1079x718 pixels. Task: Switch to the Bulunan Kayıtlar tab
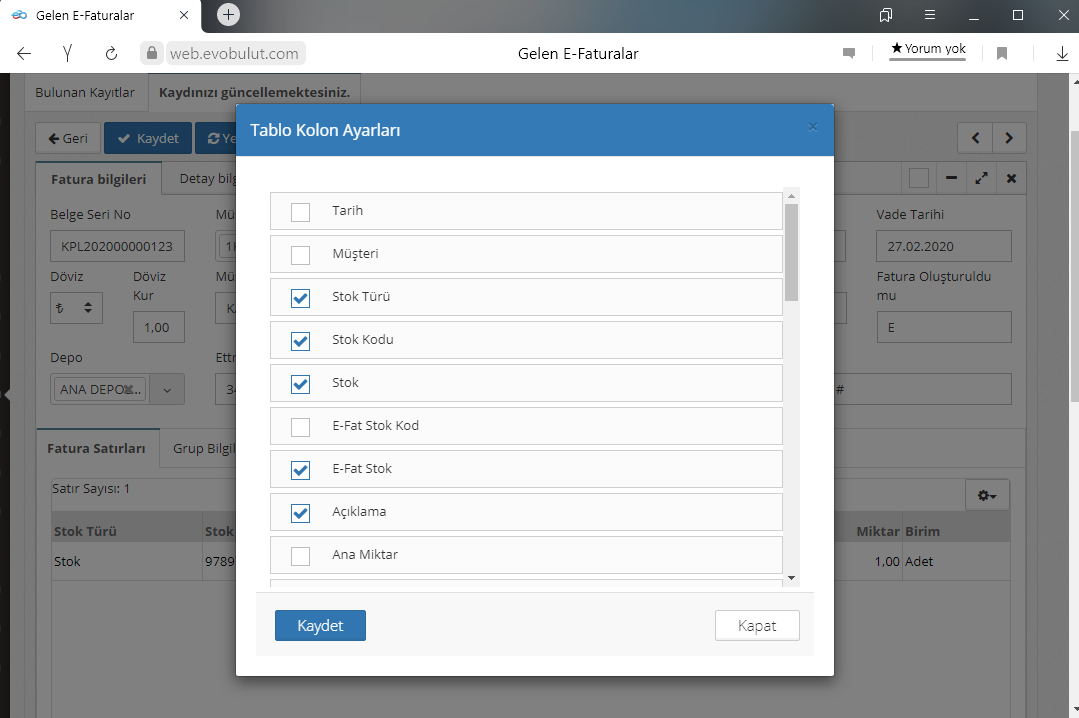click(x=85, y=92)
